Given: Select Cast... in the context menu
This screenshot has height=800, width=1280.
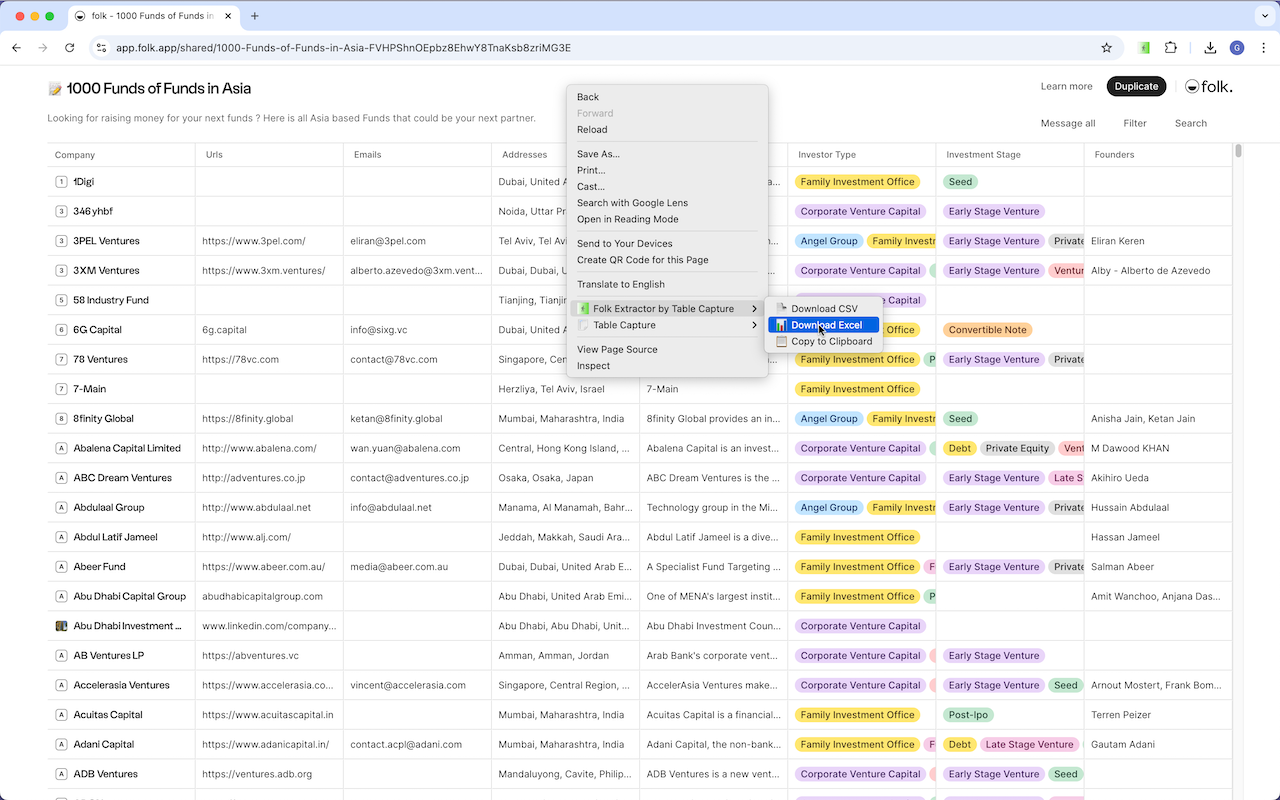Looking at the screenshot, I should click(667, 186).
